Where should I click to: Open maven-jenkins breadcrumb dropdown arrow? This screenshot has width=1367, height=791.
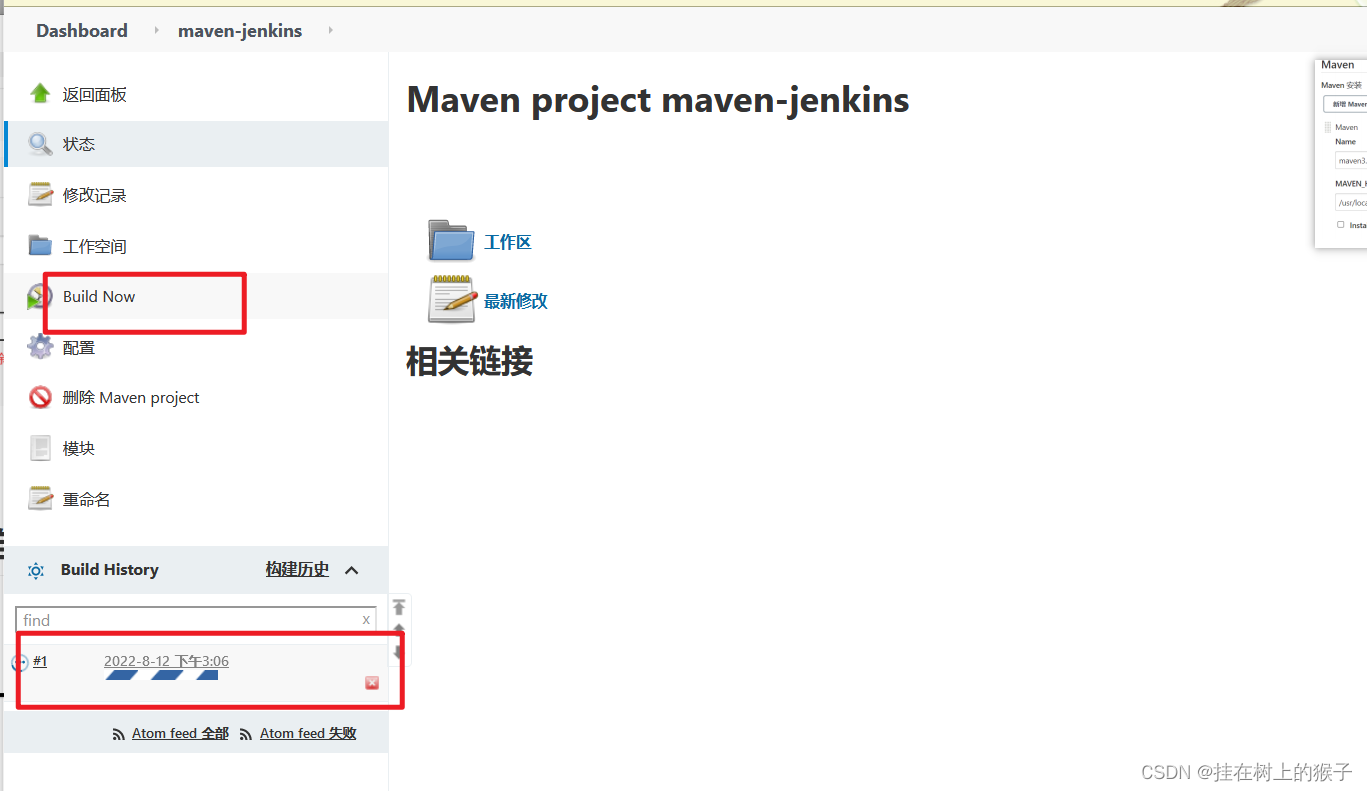[329, 31]
